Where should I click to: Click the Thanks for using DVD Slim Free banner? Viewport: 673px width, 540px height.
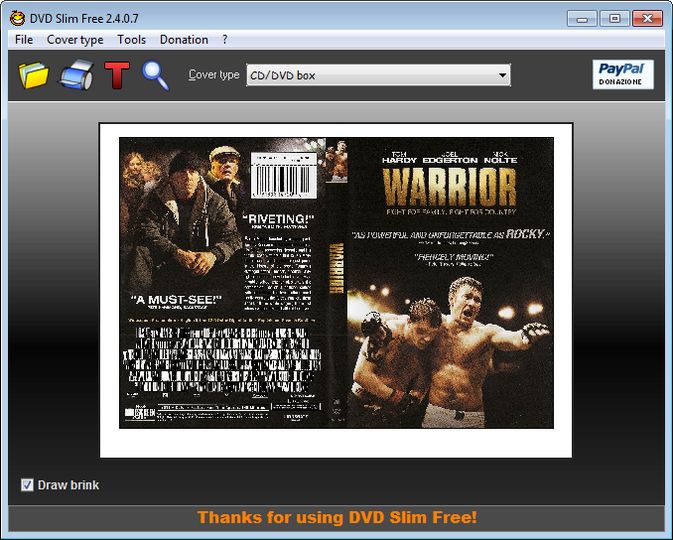(337, 517)
